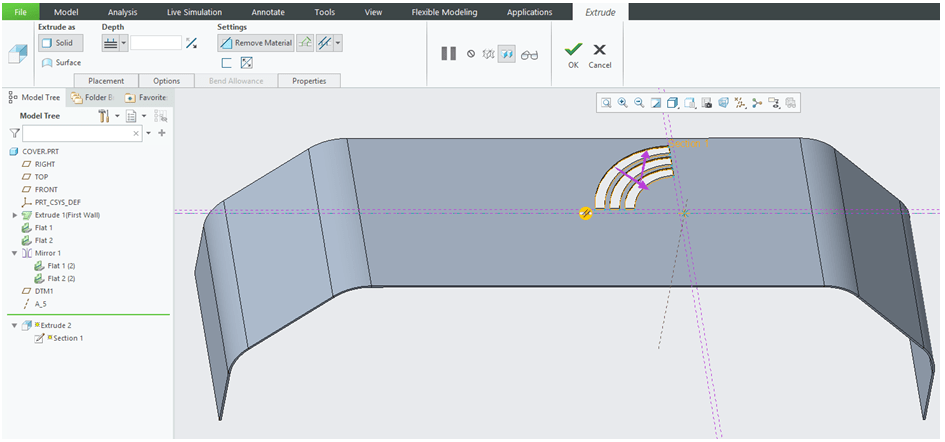
Task: Open the Model Tree settings hammer icon
Action: (104, 116)
